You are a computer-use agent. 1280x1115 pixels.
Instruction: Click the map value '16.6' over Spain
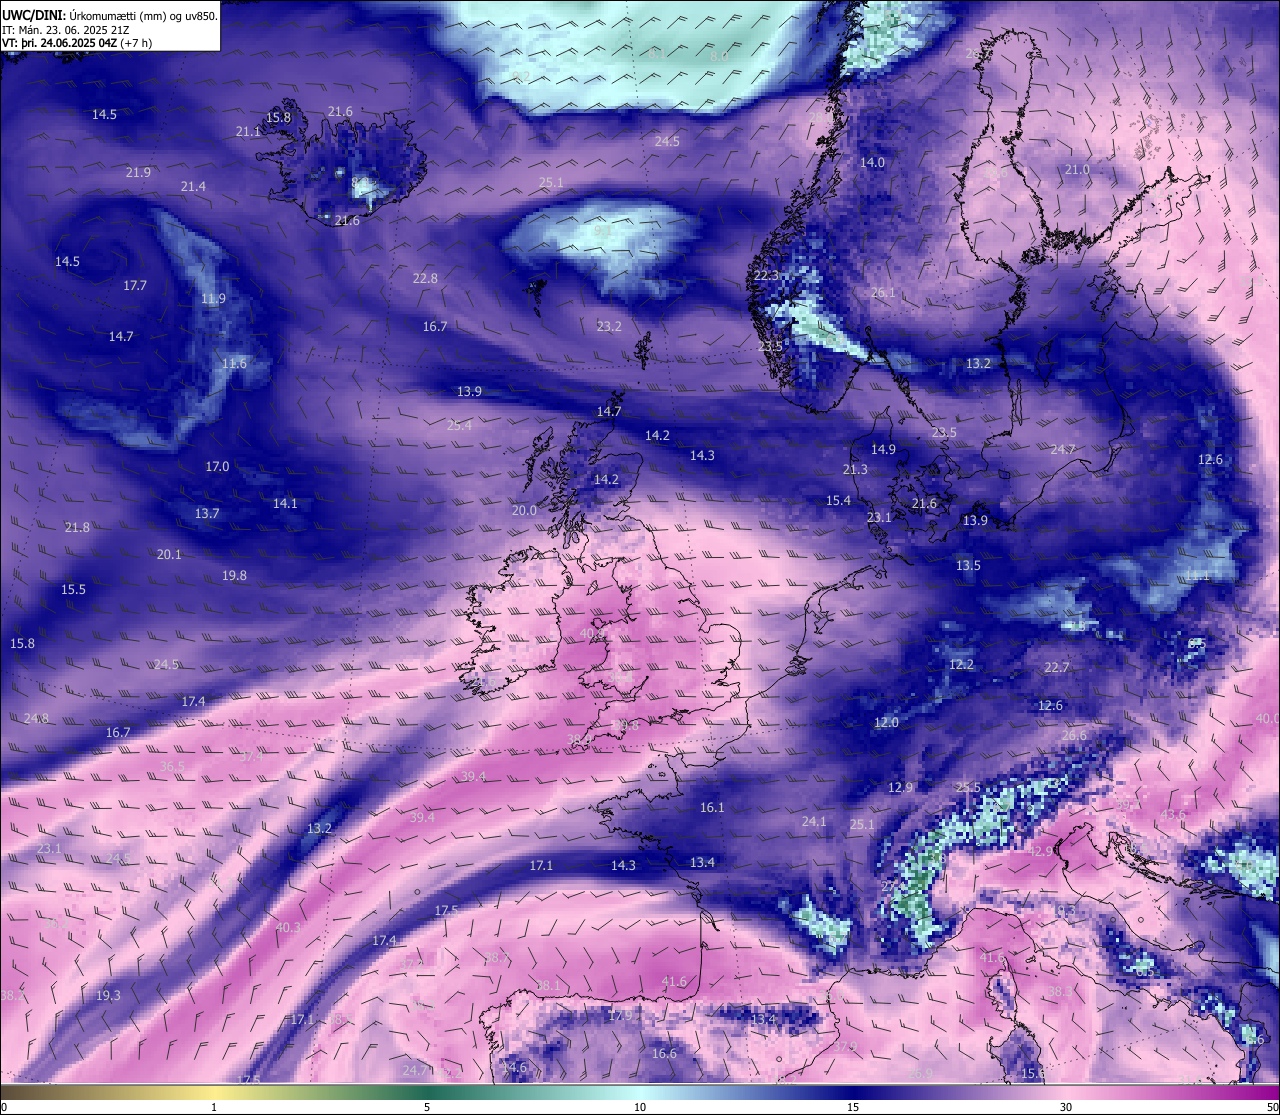pyautogui.click(x=664, y=1054)
